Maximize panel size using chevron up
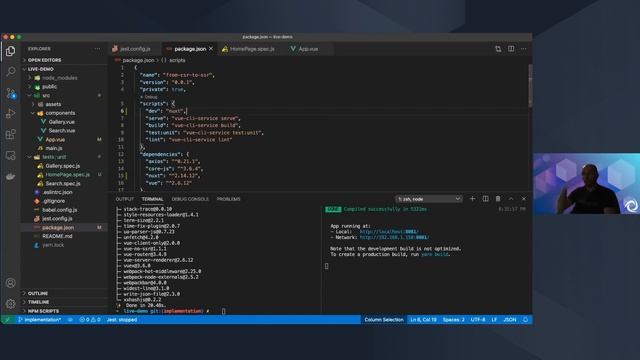640x360 pixels. pos(511,199)
